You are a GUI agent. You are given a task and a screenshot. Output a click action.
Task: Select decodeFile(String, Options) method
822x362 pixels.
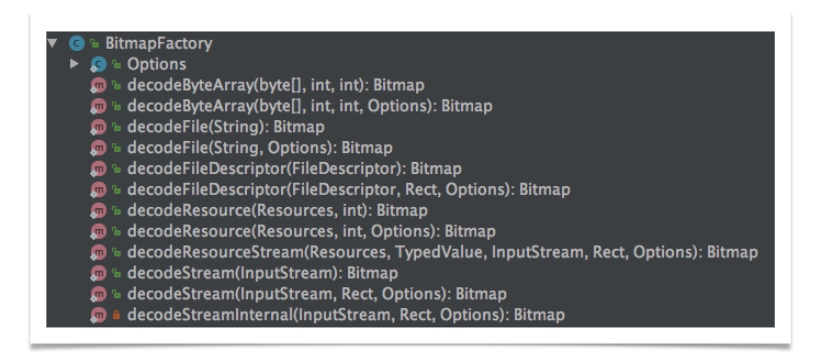[x=259, y=148]
